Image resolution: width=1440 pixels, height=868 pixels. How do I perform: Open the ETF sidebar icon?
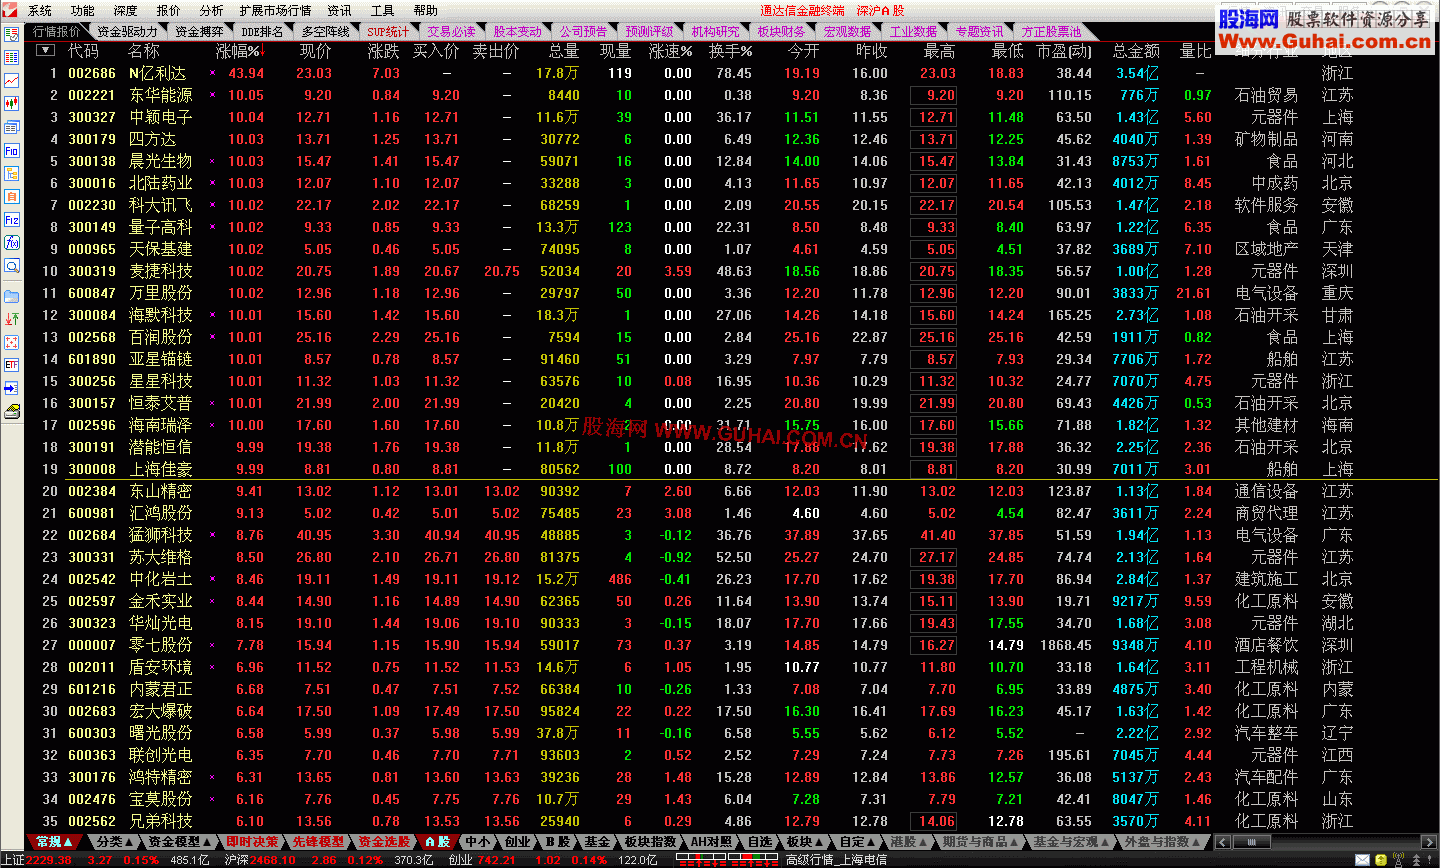(x=12, y=365)
